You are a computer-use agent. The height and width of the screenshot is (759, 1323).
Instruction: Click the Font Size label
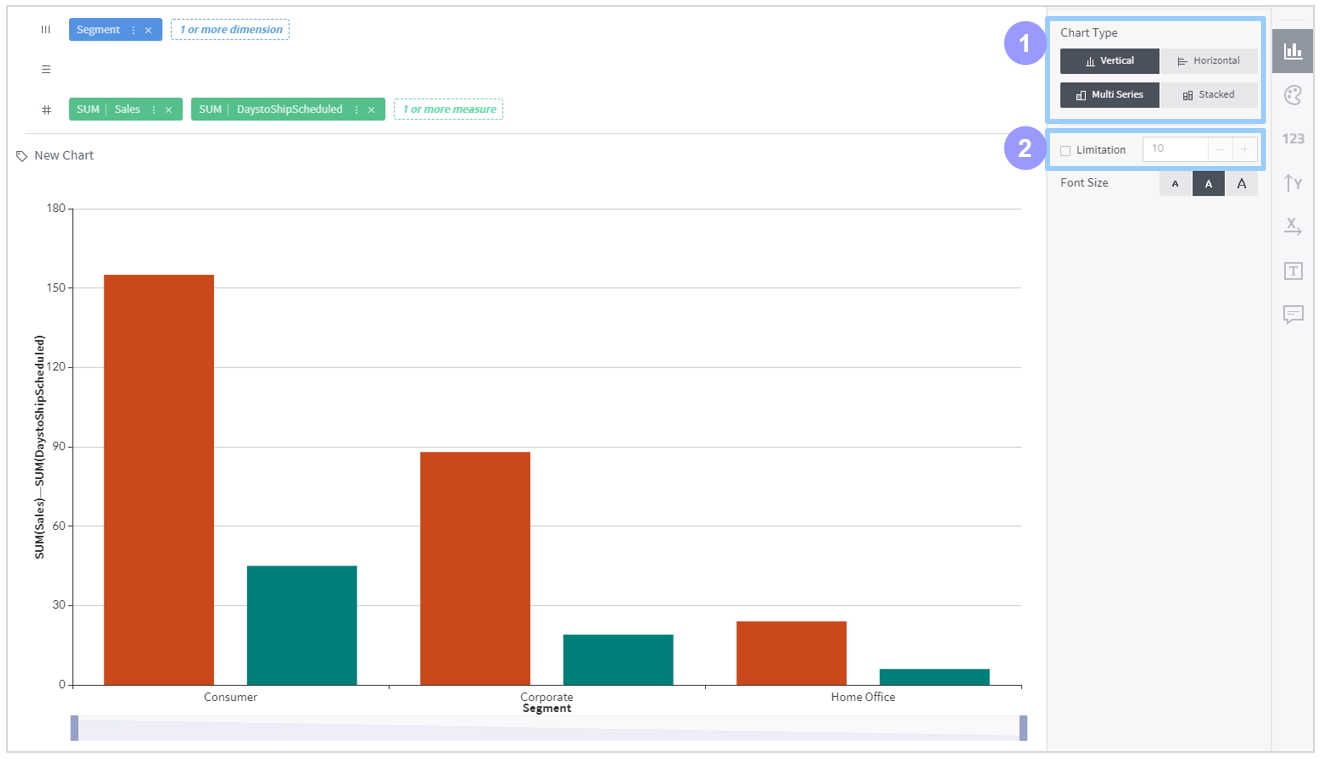1084,183
